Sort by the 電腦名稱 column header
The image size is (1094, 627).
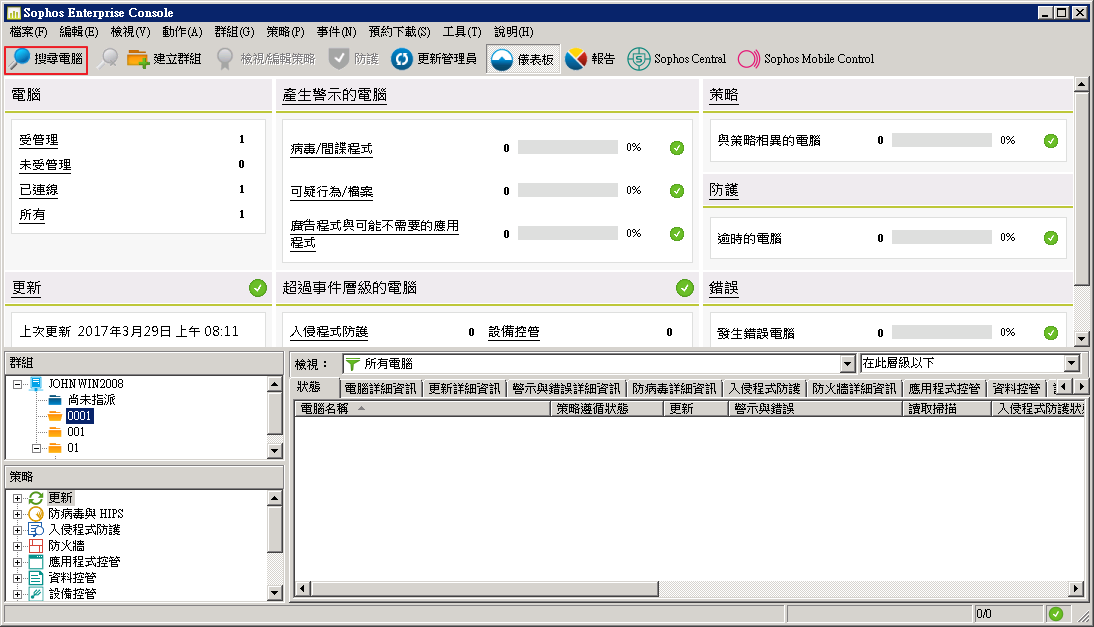pyautogui.click(x=422, y=409)
